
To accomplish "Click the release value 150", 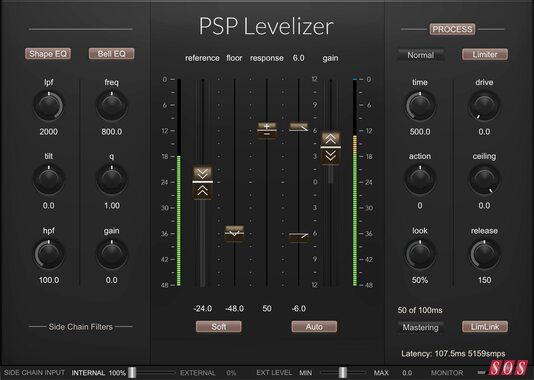I will [484, 280].
